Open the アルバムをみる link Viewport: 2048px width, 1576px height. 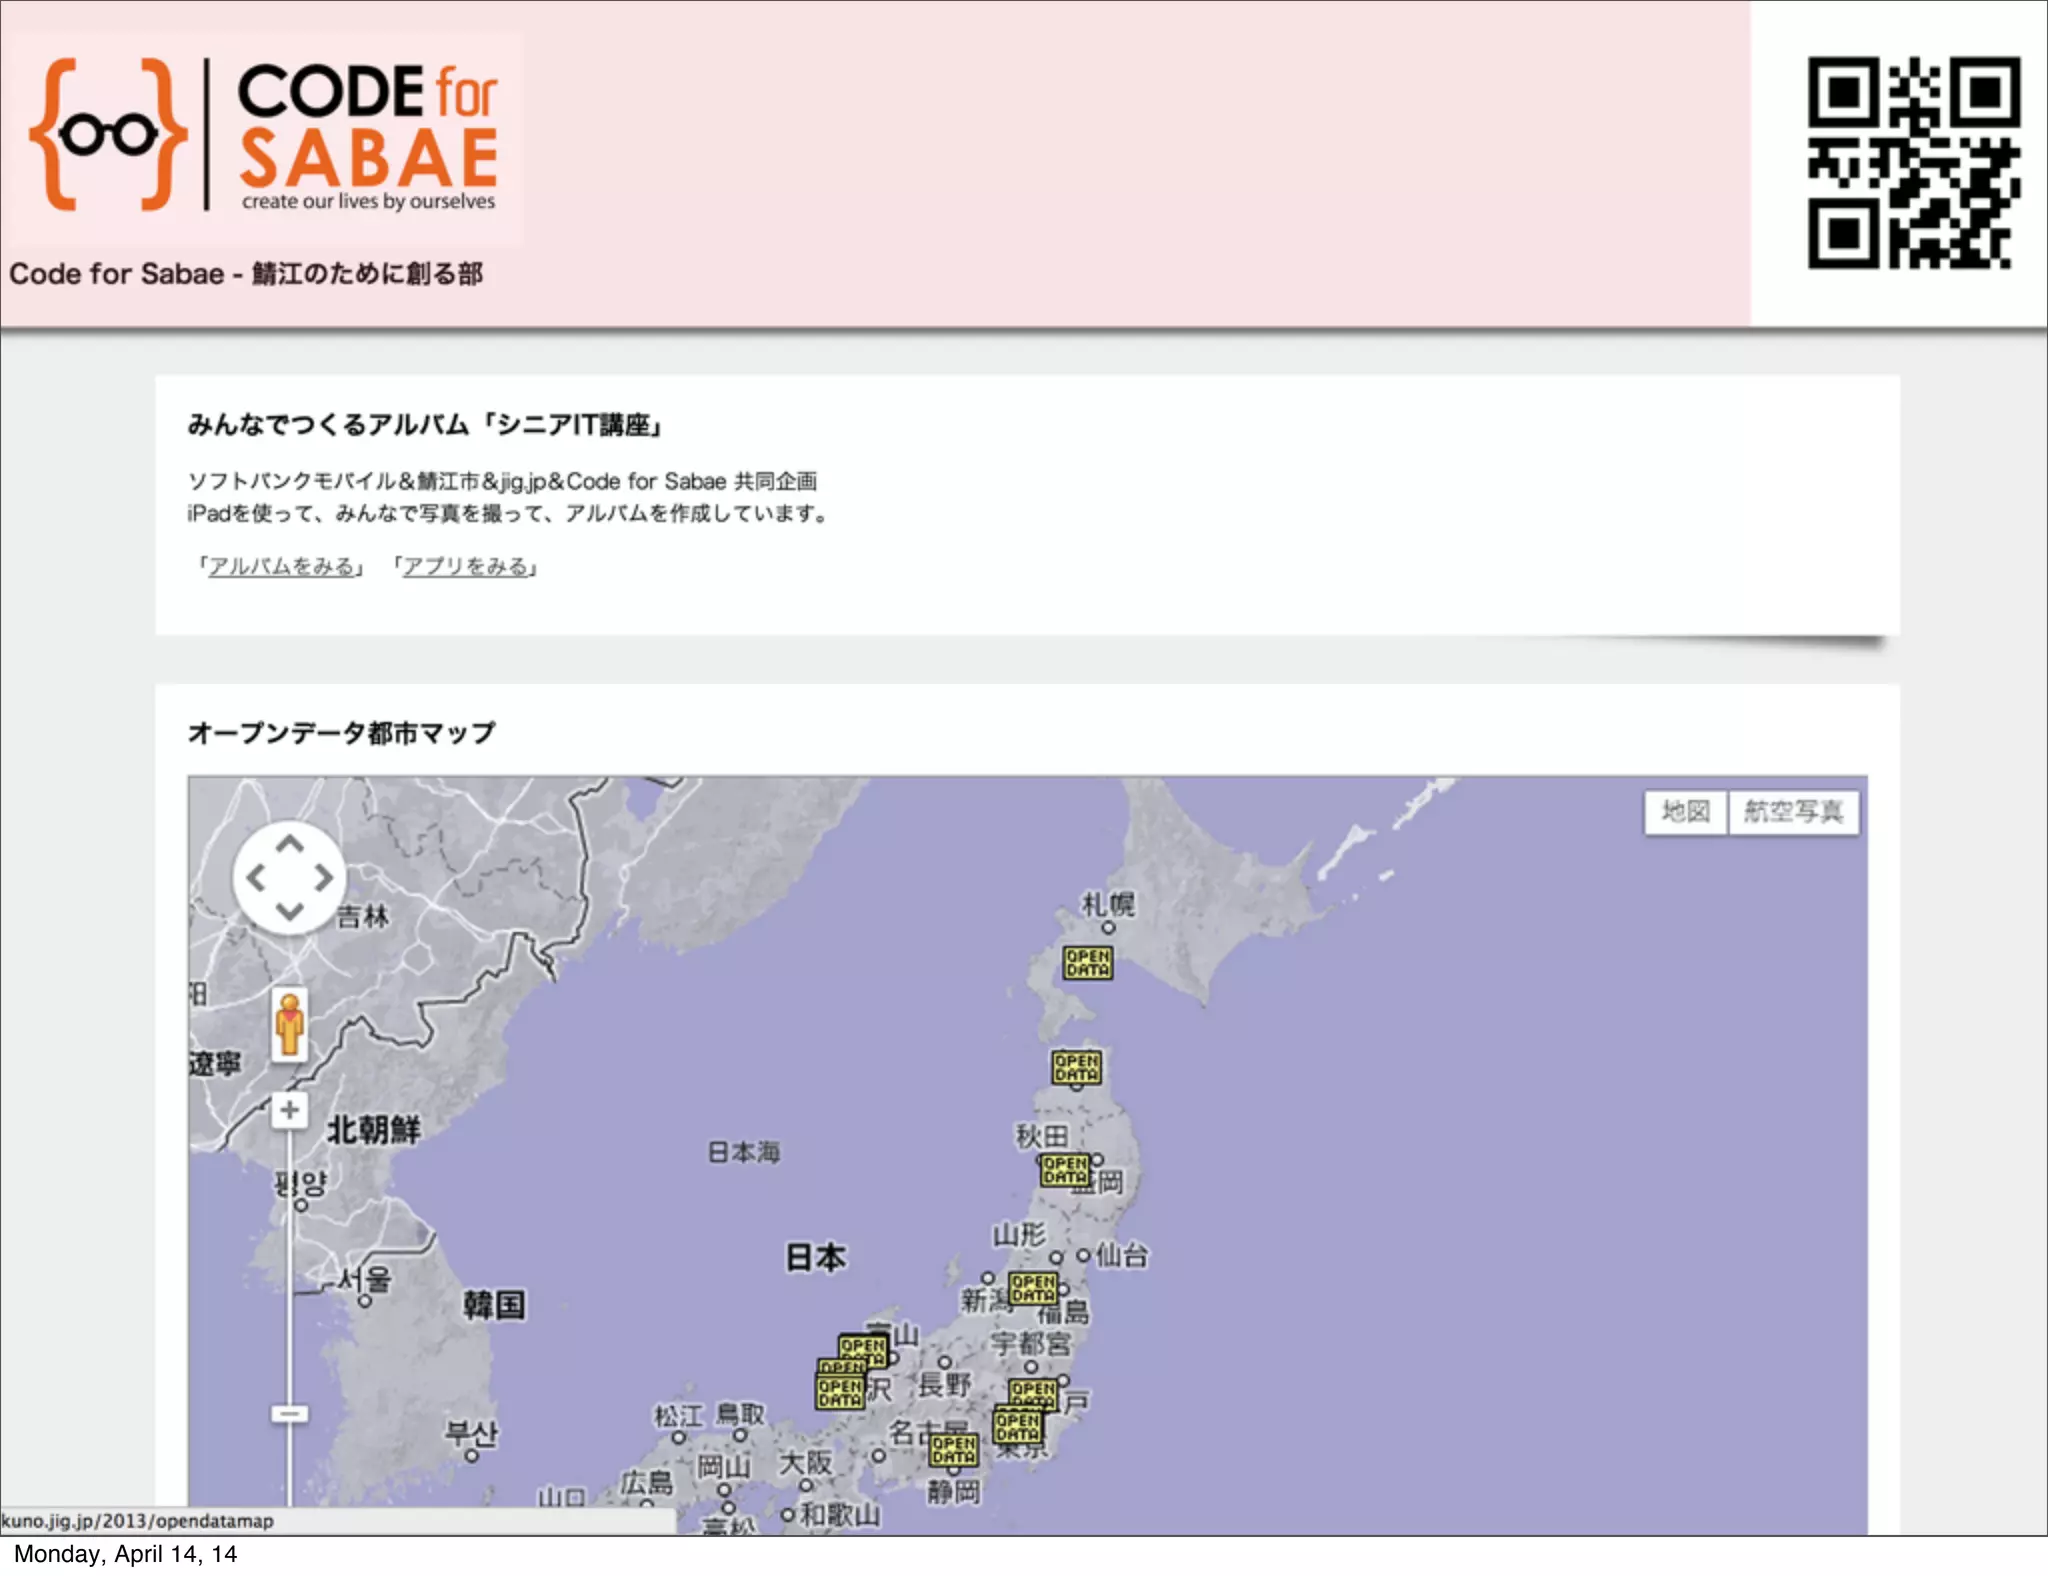point(282,567)
